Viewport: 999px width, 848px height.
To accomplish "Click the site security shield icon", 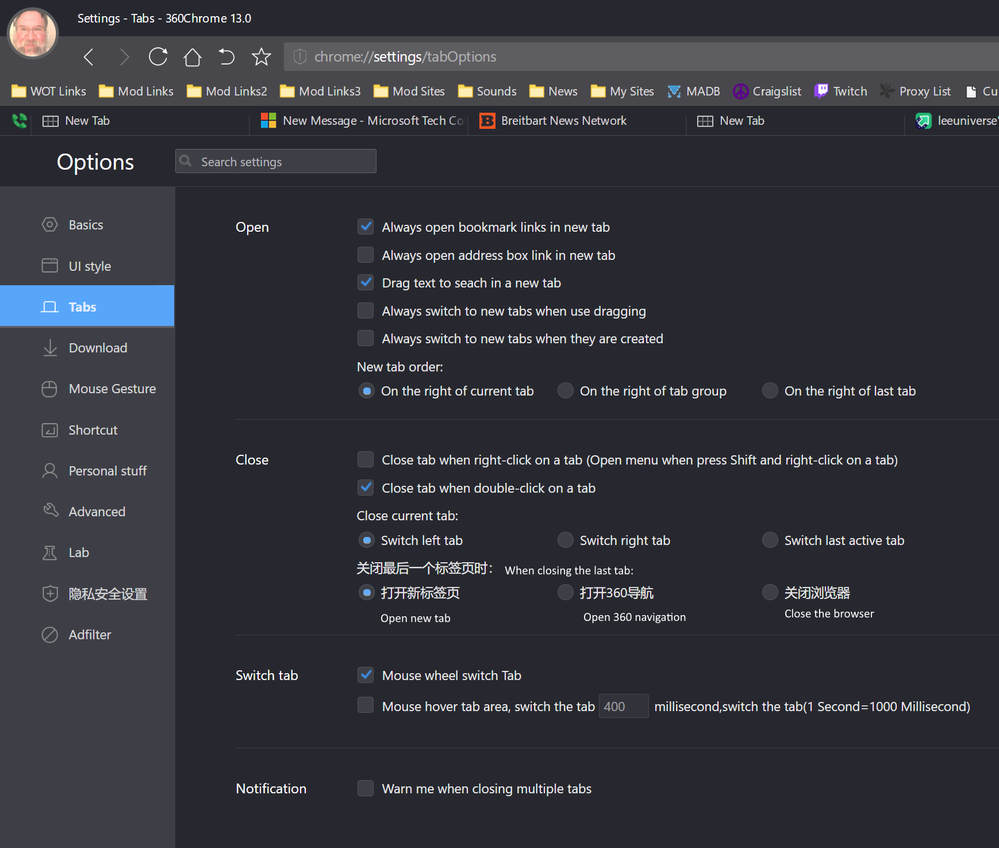I will coord(299,57).
